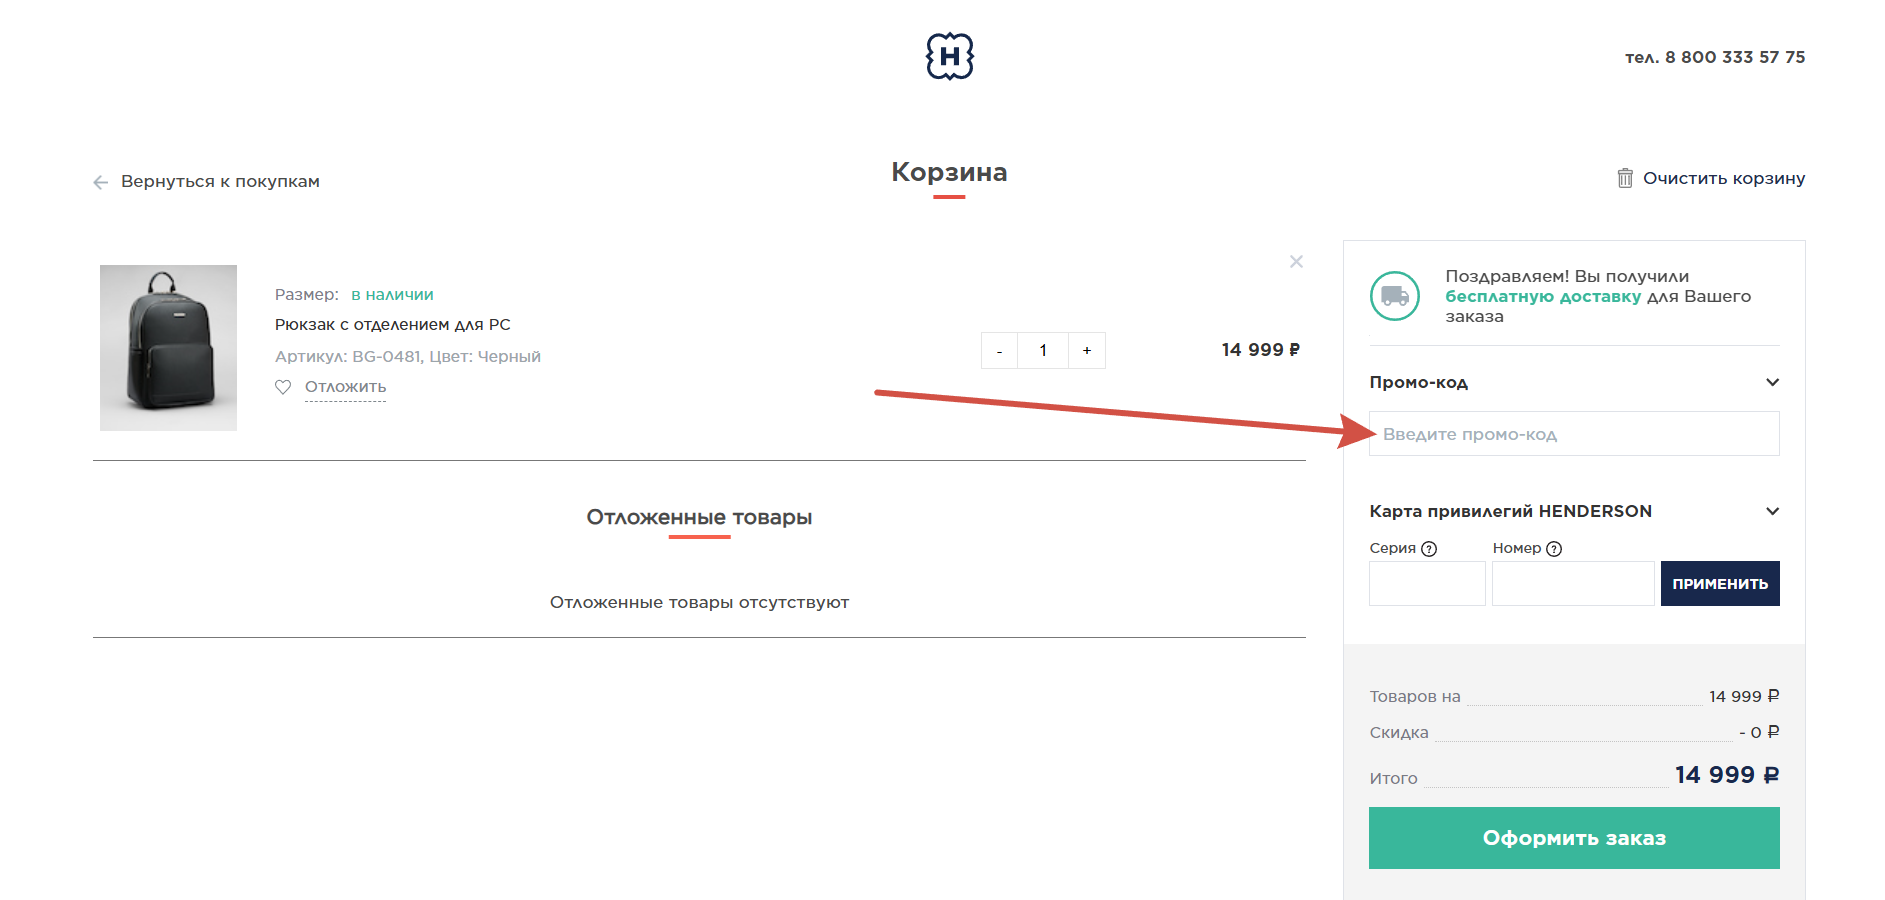Click the trash can icon for clearing cart
Screen dimensions: 1885x900
pos(1625,178)
